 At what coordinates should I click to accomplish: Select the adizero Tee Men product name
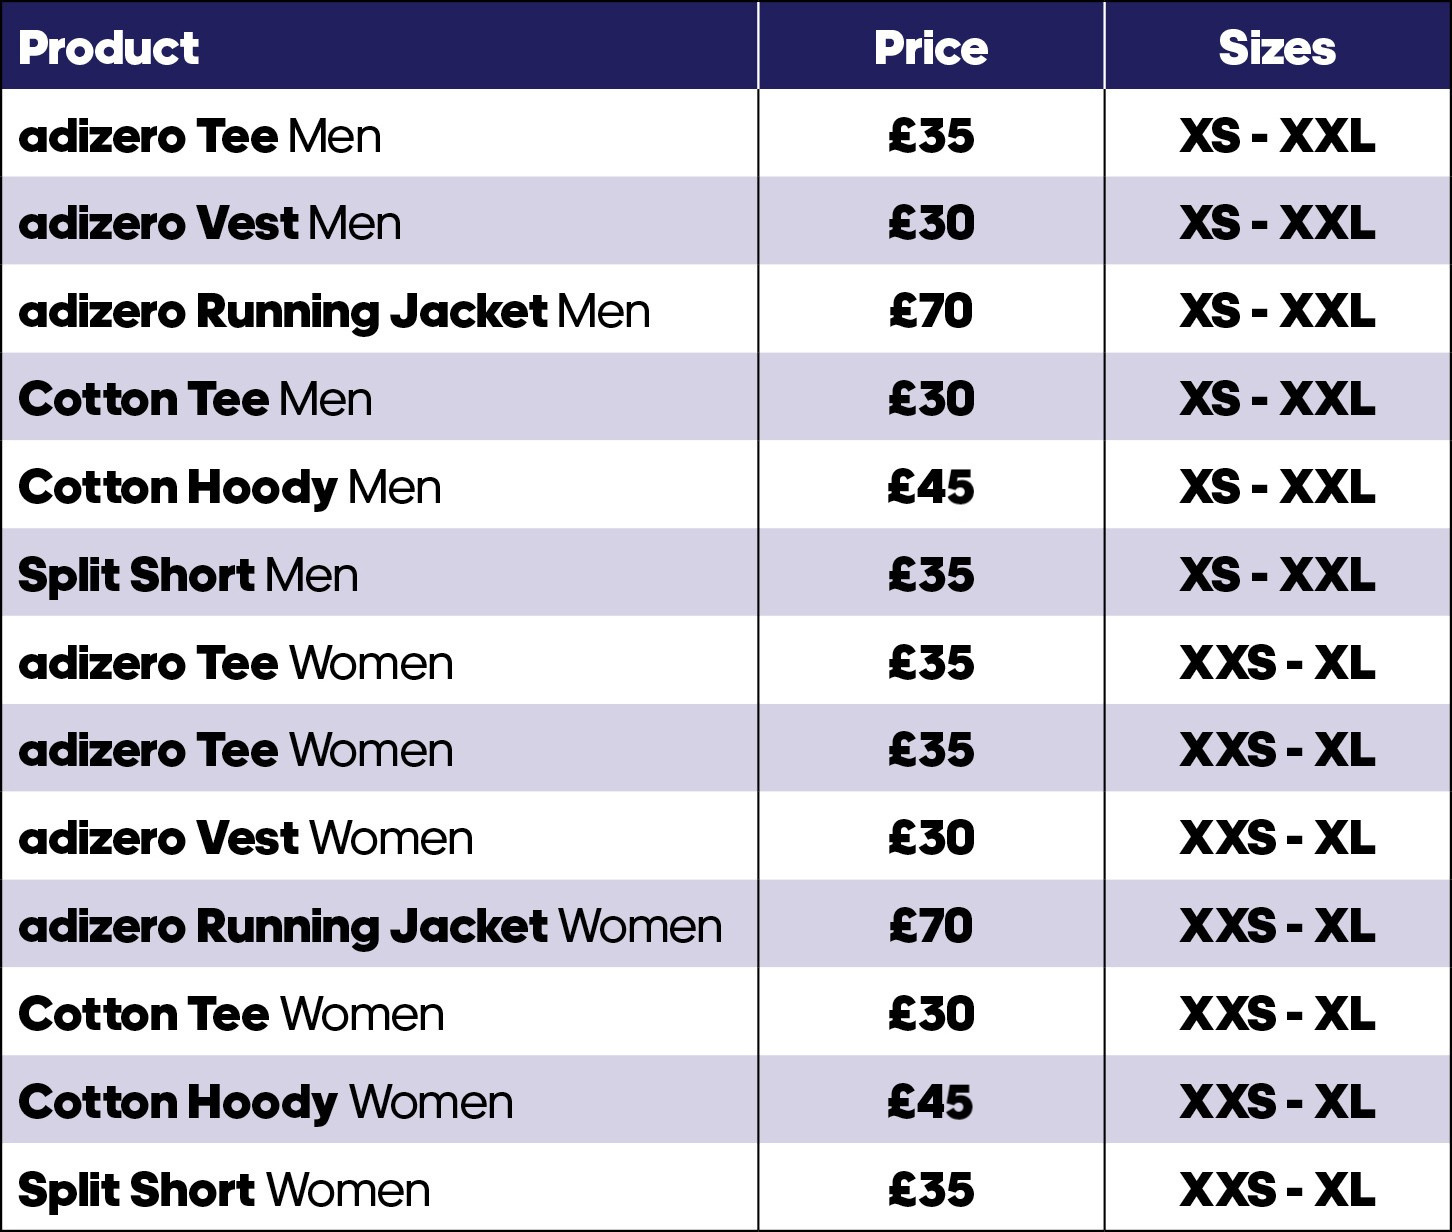pyautogui.click(x=200, y=136)
